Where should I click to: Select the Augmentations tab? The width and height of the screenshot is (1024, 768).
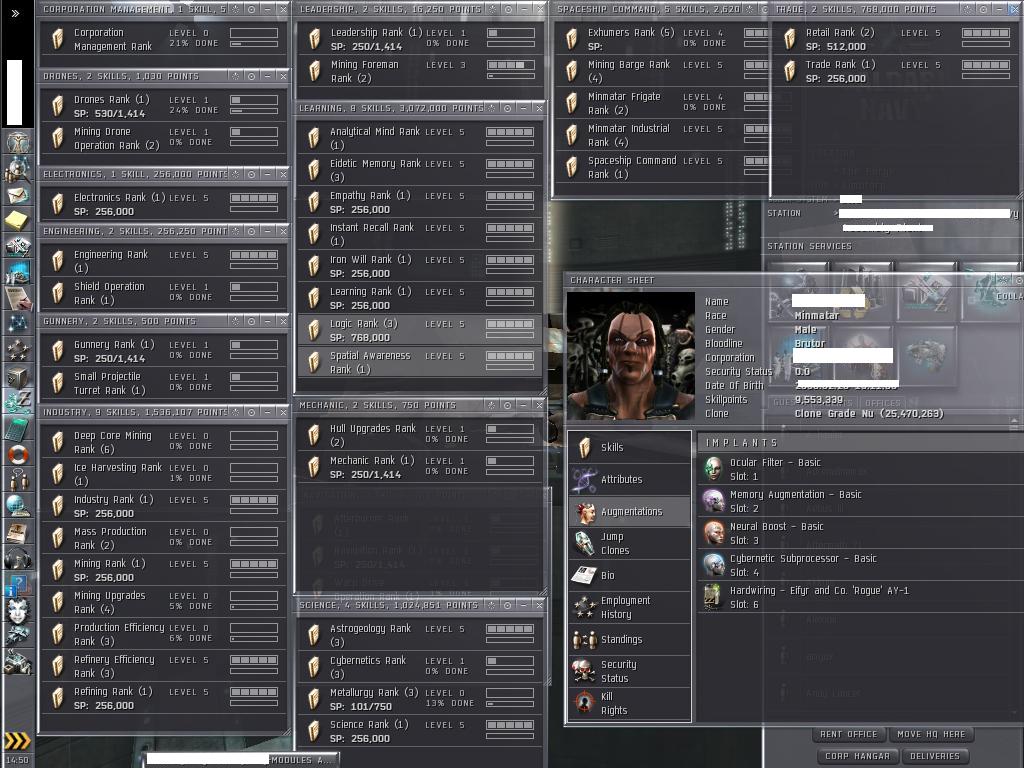point(630,511)
